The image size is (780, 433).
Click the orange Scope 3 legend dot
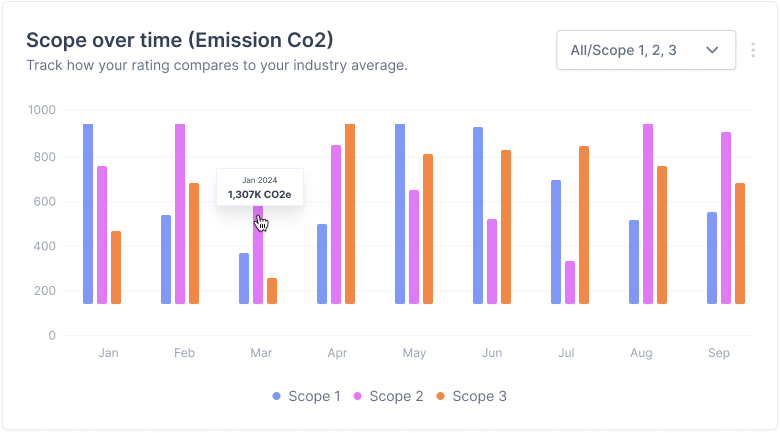[x=440, y=397]
